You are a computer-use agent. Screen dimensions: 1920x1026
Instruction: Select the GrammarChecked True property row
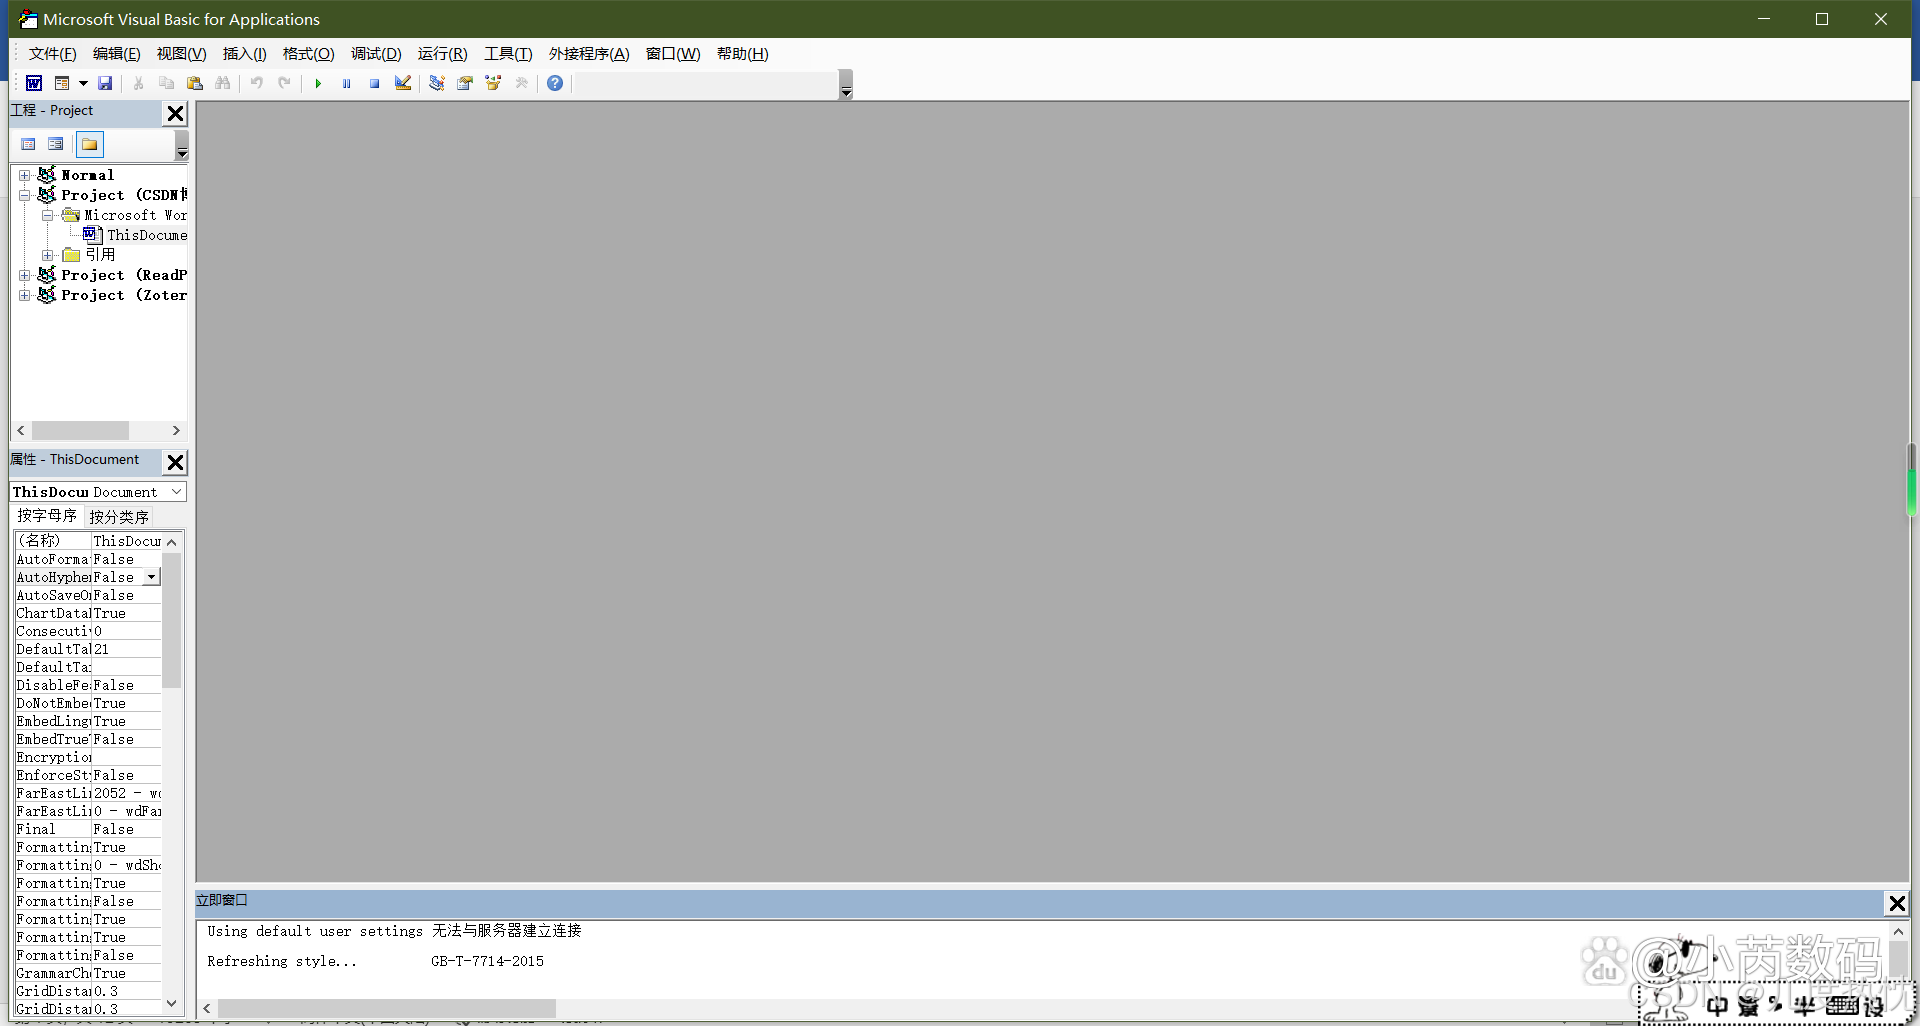tap(88, 973)
